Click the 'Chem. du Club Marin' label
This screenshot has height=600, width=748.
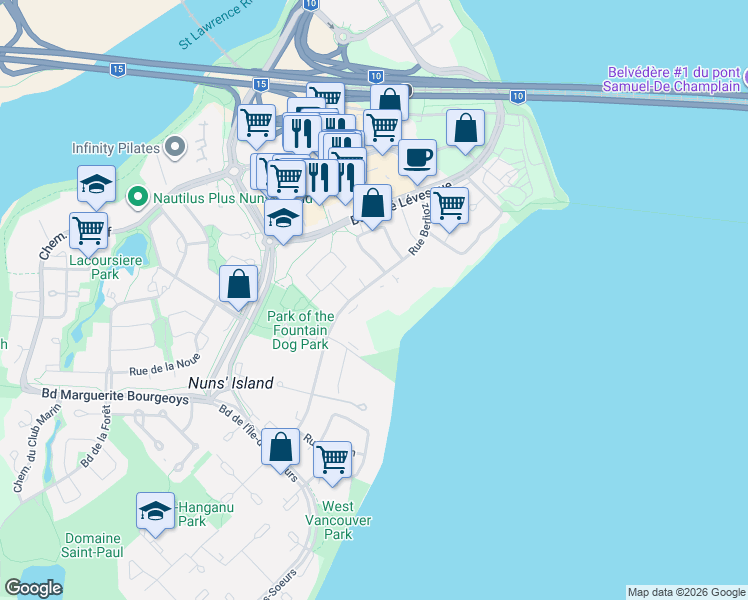click(37, 448)
